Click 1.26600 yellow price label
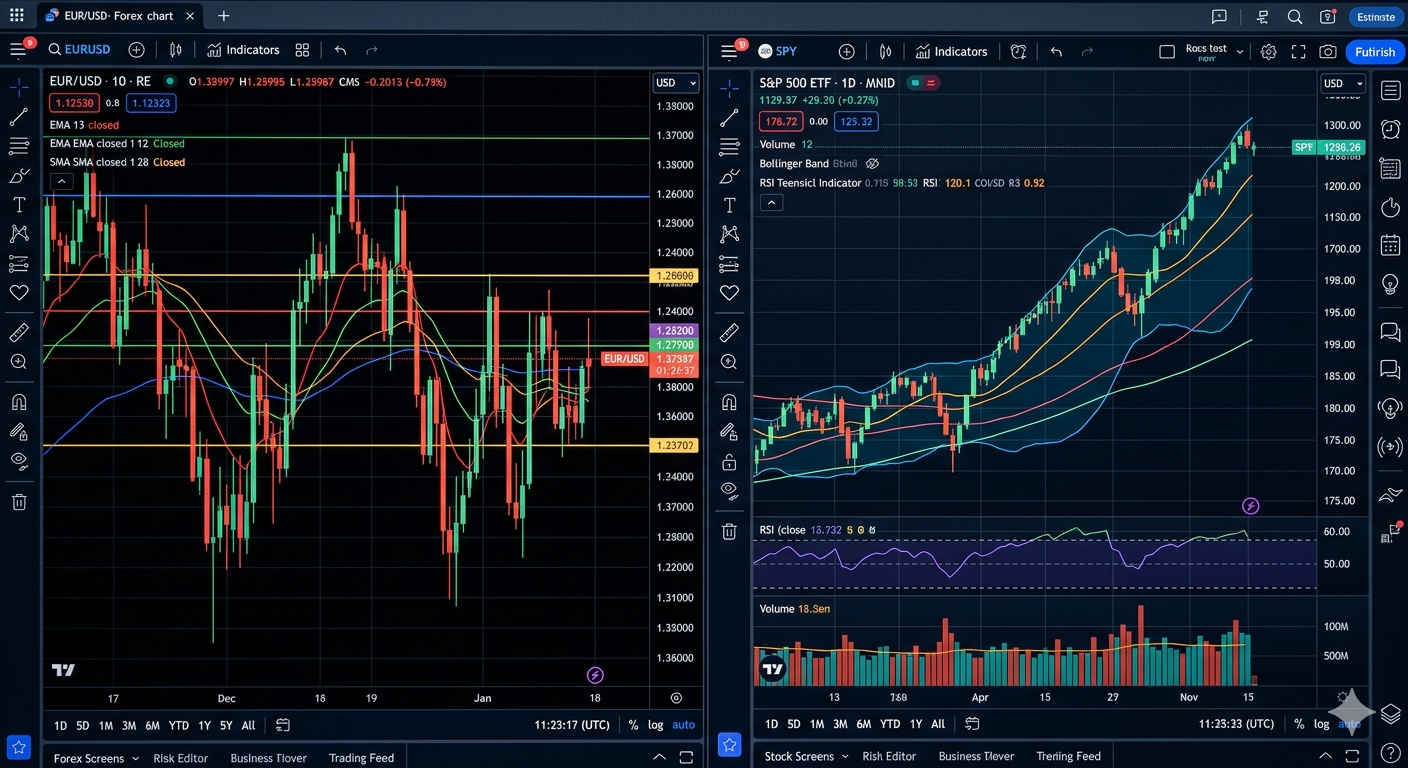 point(675,275)
